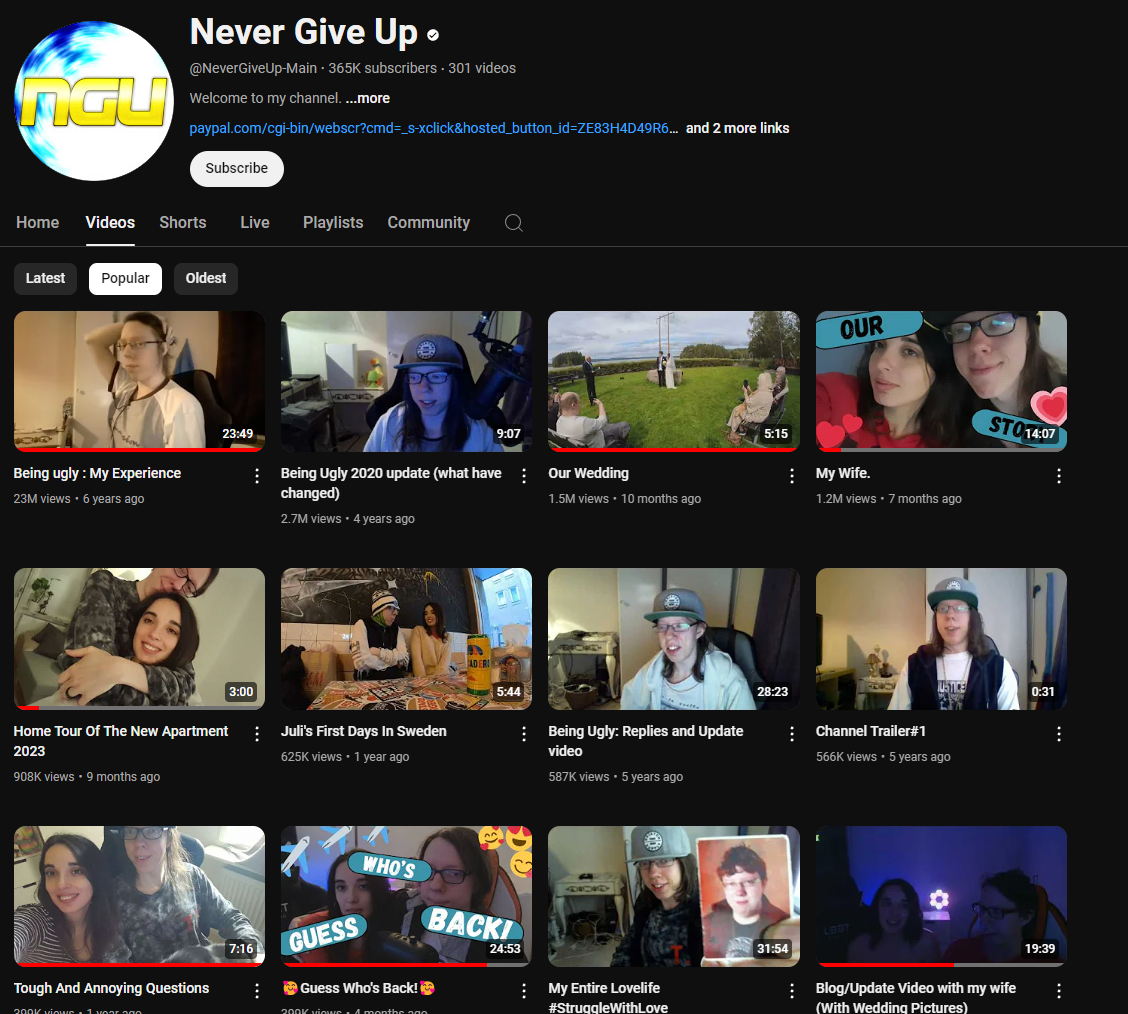Screen dimensions: 1128x1014
Task: Click the 'Guess Who's Back!' title
Action: click(x=358, y=988)
